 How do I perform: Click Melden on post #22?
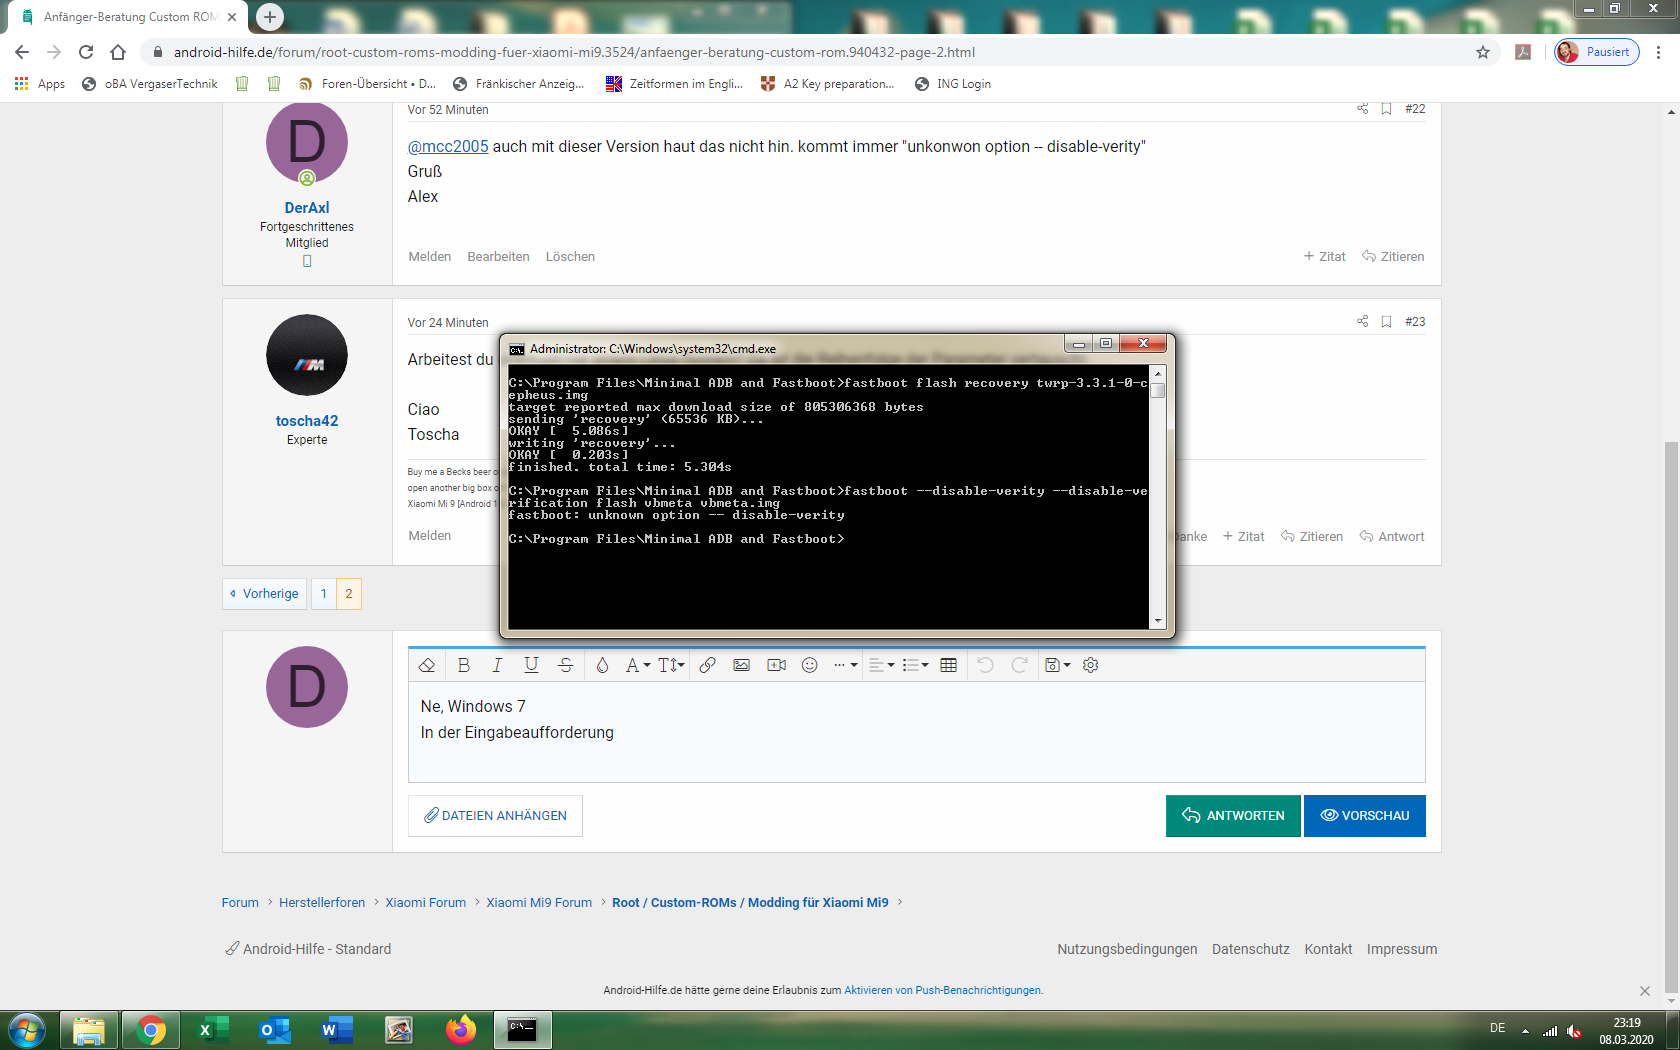430,257
